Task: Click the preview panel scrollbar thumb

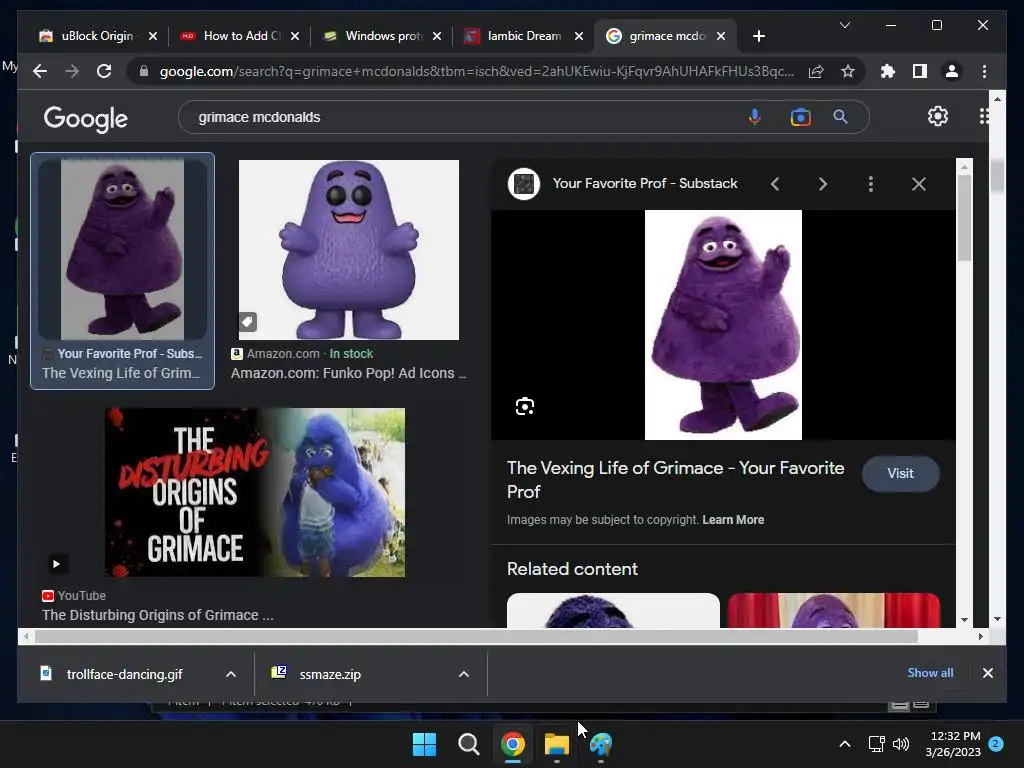Action: pyautogui.click(x=964, y=219)
